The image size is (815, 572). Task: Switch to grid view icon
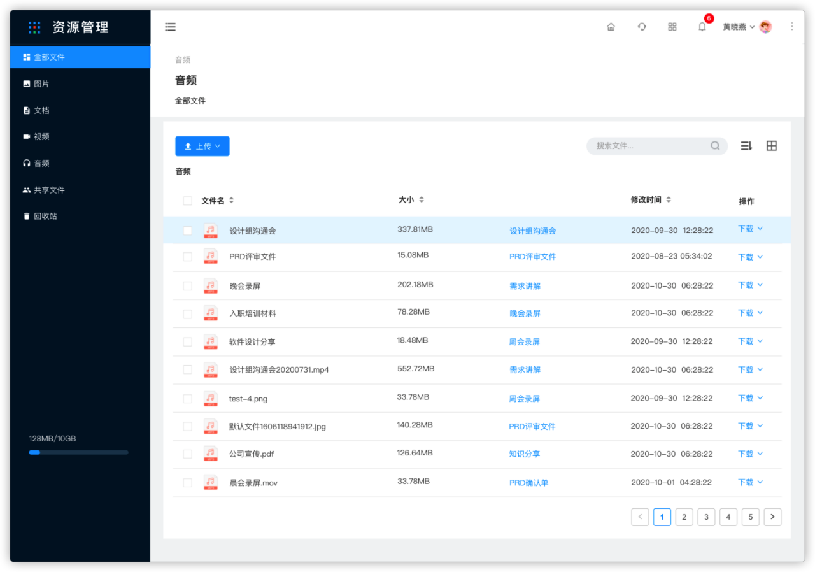tap(772, 146)
